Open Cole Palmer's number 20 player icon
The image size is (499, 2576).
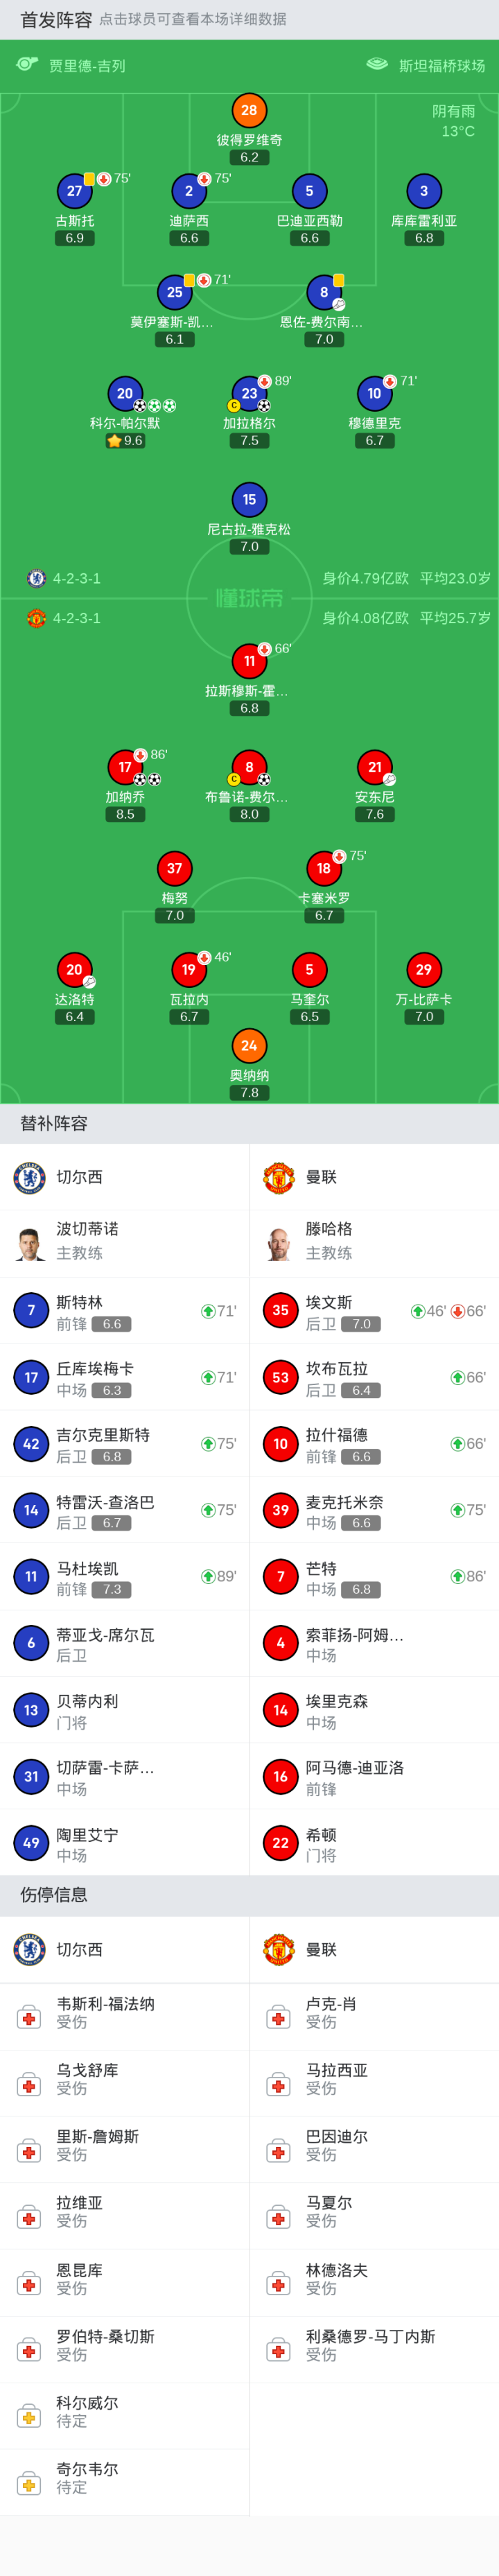tap(124, 393)
